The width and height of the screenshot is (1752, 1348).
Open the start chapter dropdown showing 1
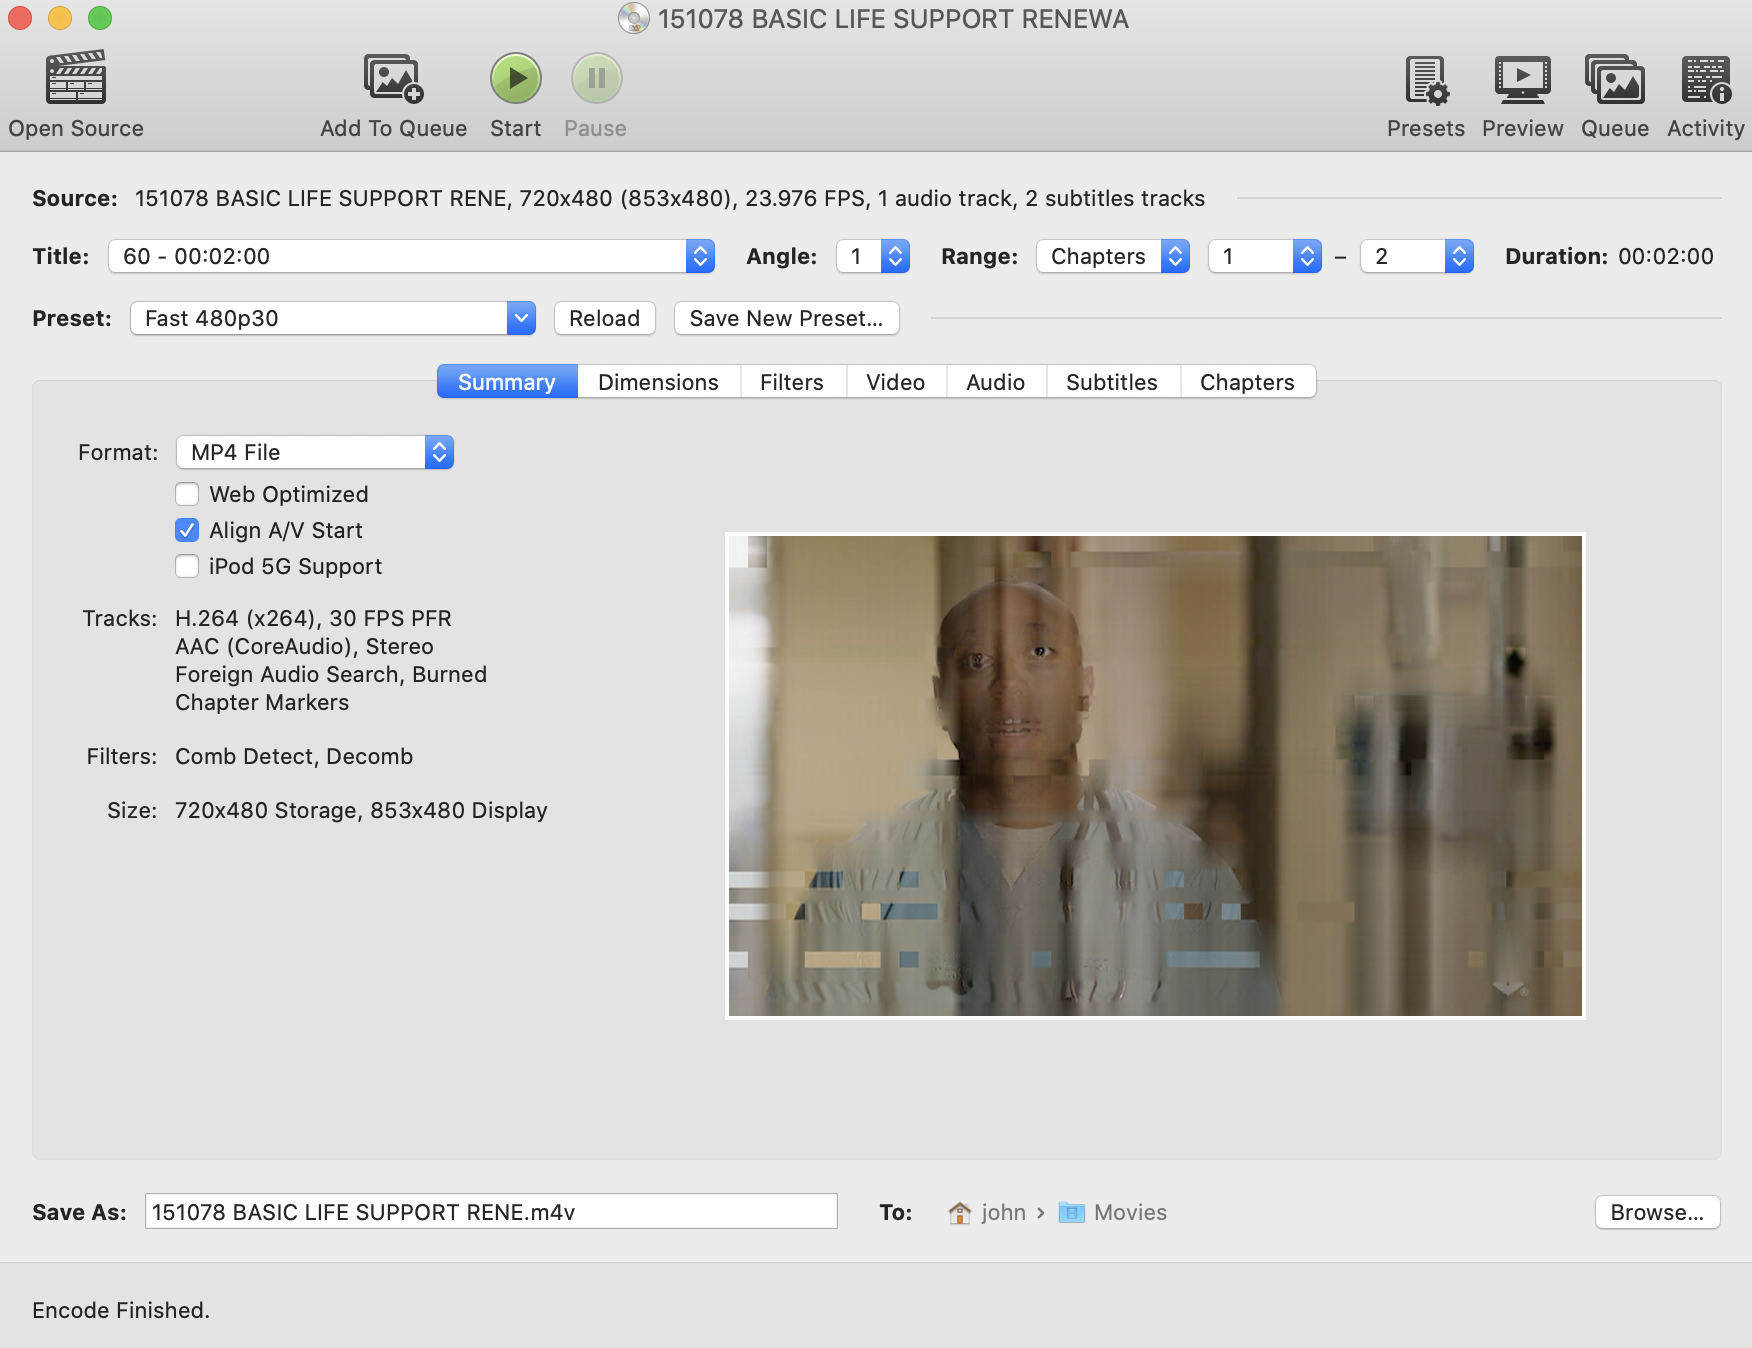[1265, 256]
